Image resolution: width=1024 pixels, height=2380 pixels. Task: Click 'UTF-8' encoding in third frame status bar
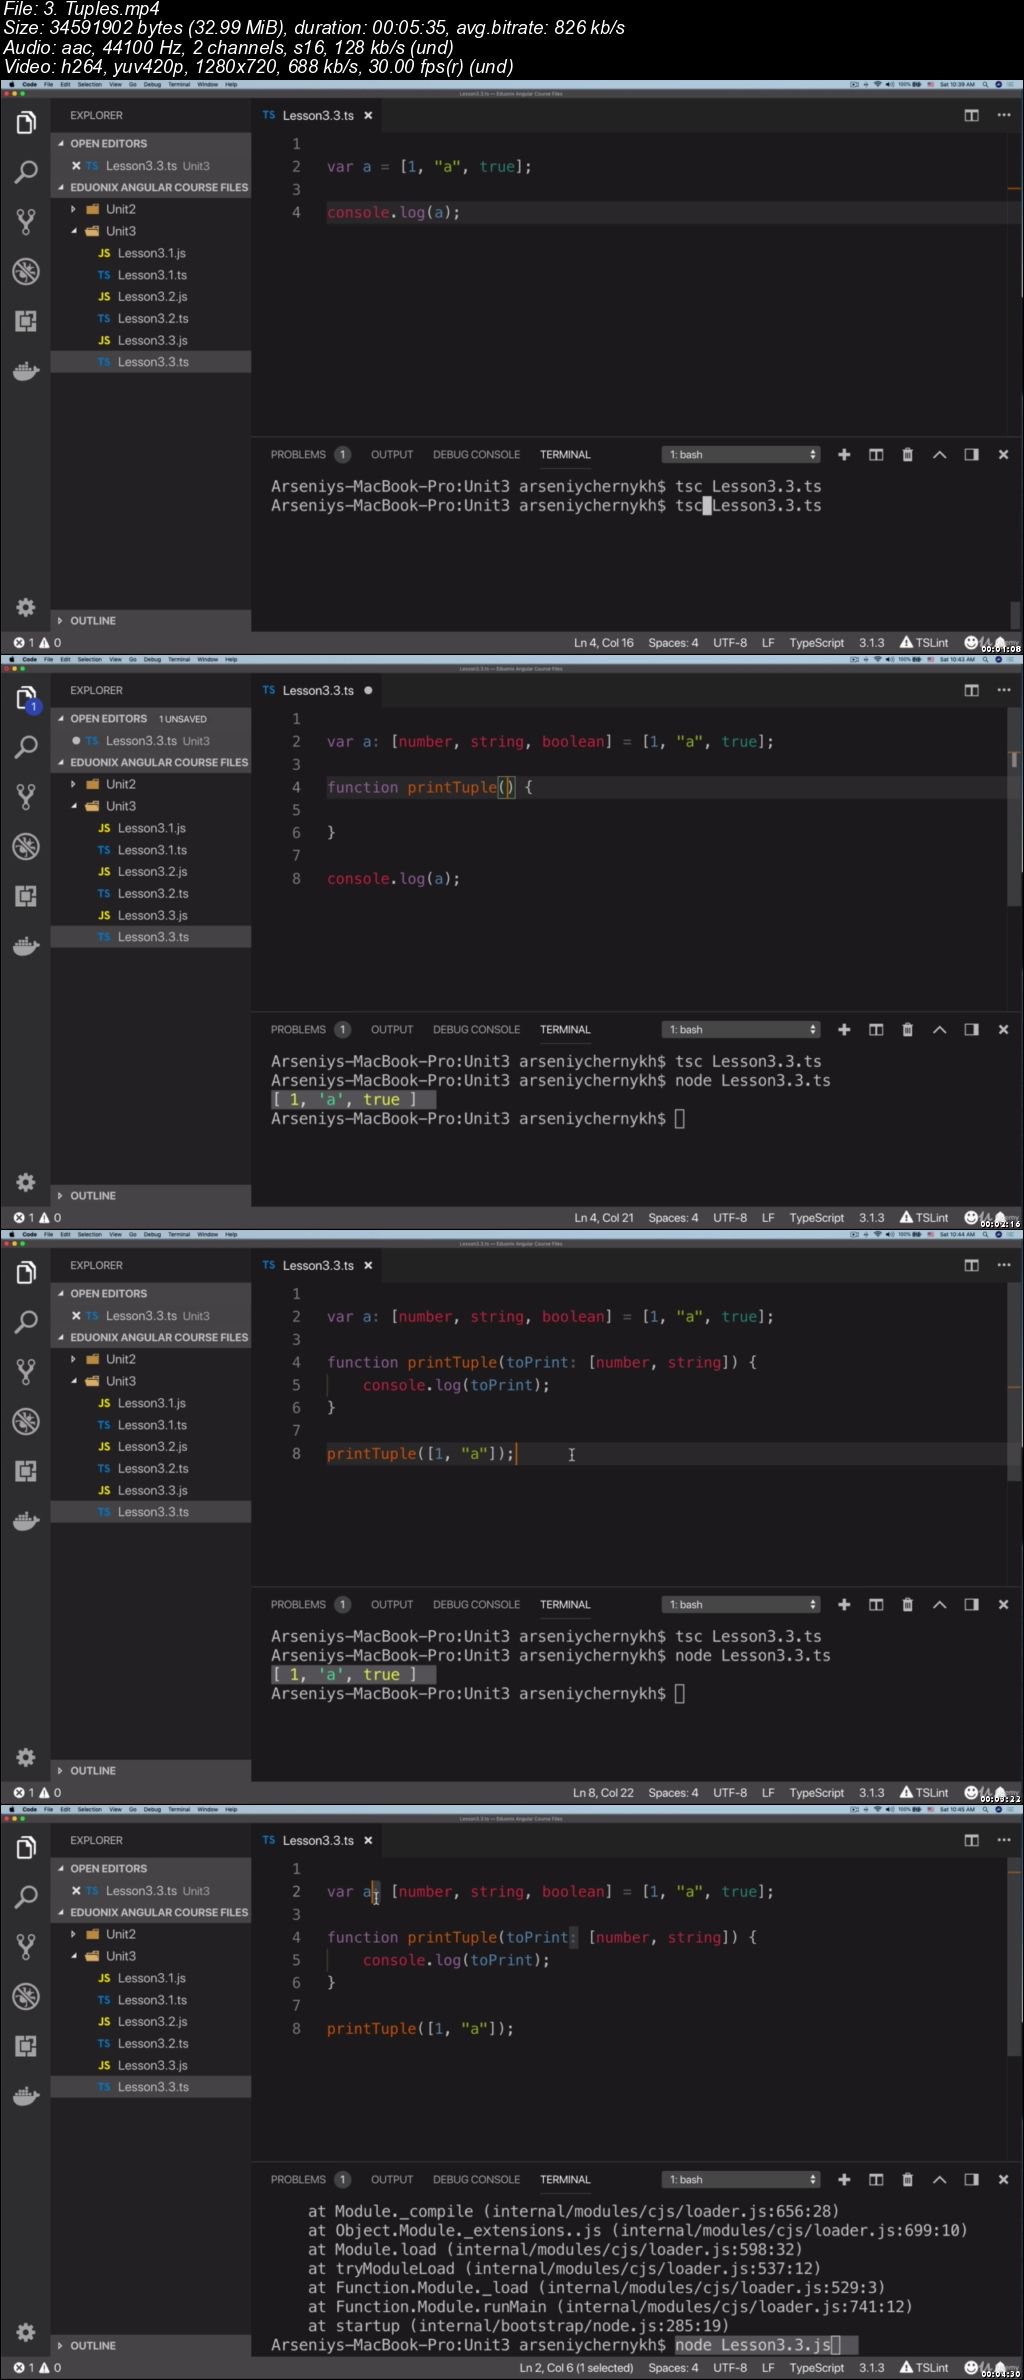(x=730, y=1793)
